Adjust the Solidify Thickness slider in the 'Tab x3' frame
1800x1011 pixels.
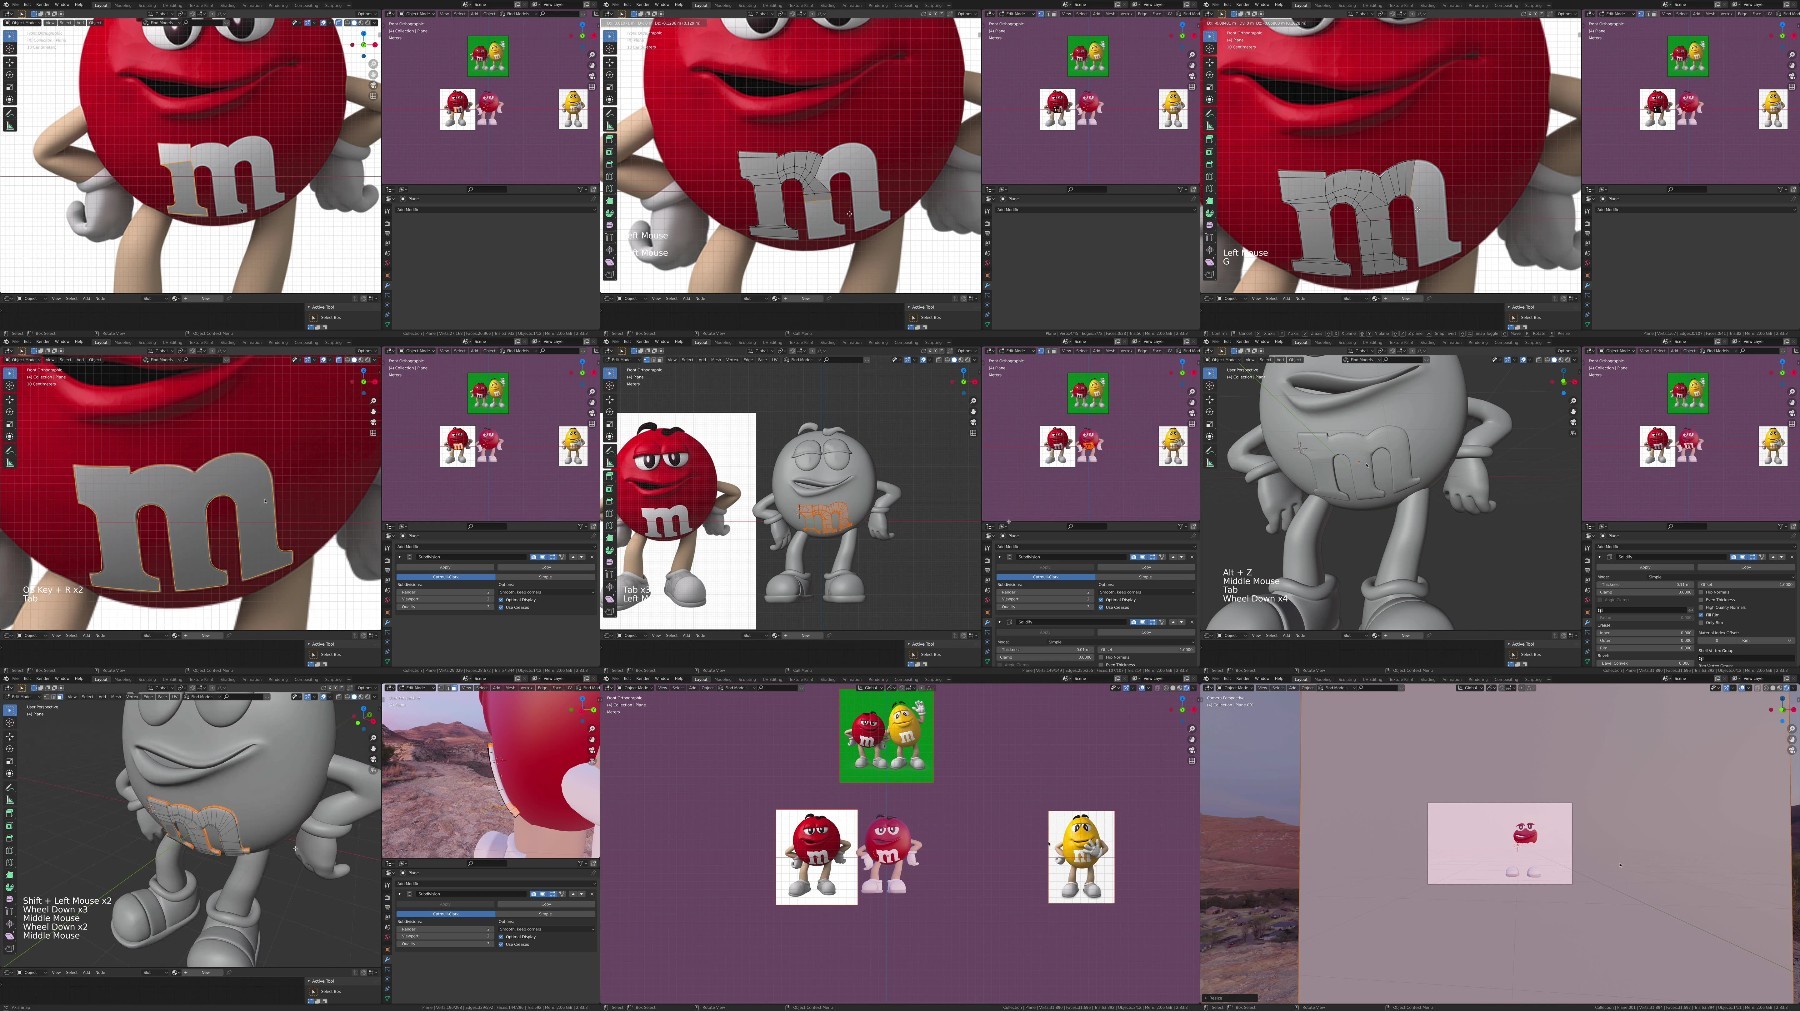pos(1045,649)
